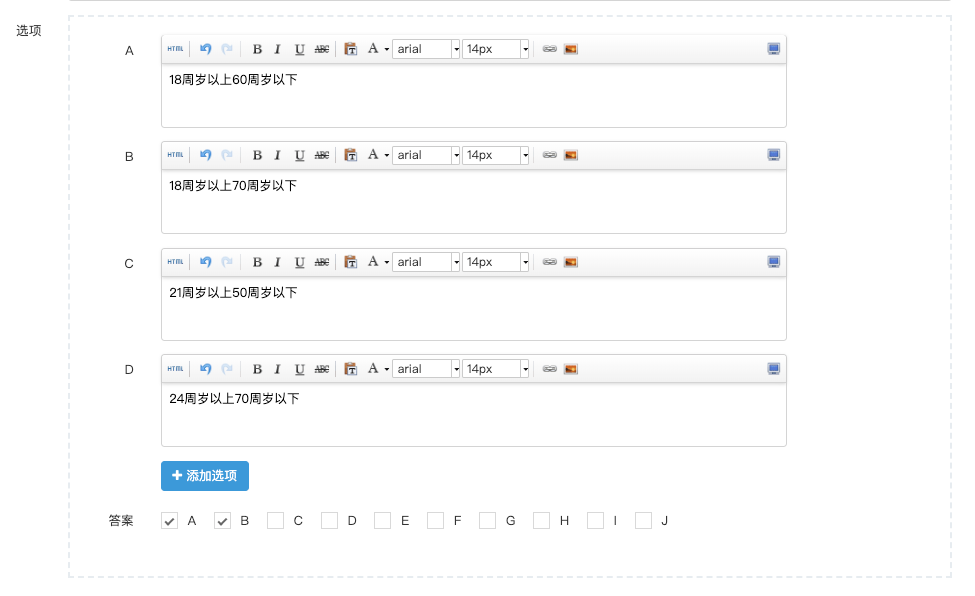The width and height of the screenshot is (975, 596).
Task: Redo edit in option C editor
Action: [227, 263]
